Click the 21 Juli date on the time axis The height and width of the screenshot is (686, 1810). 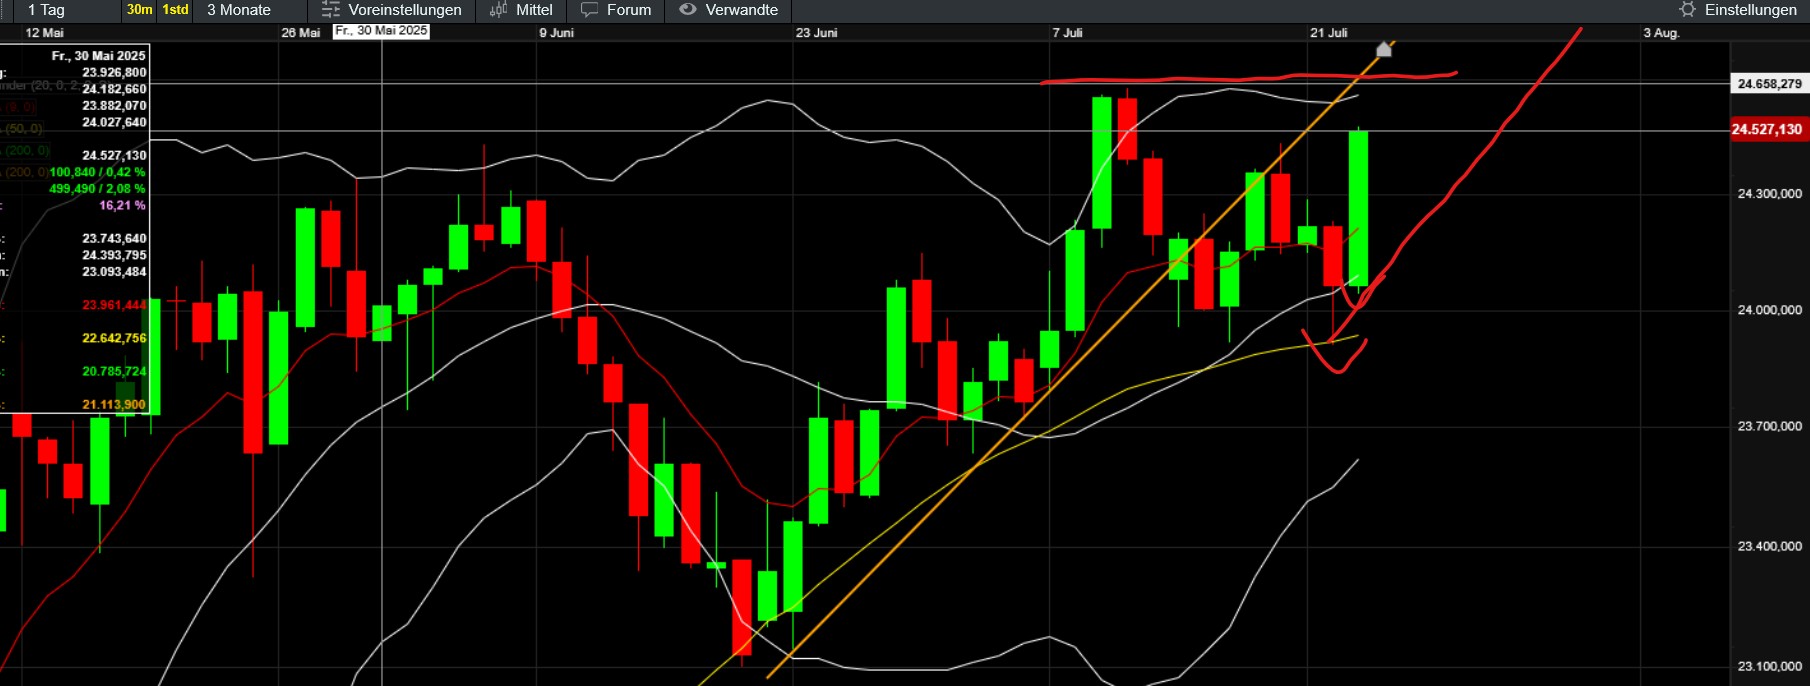(1328, 33)
